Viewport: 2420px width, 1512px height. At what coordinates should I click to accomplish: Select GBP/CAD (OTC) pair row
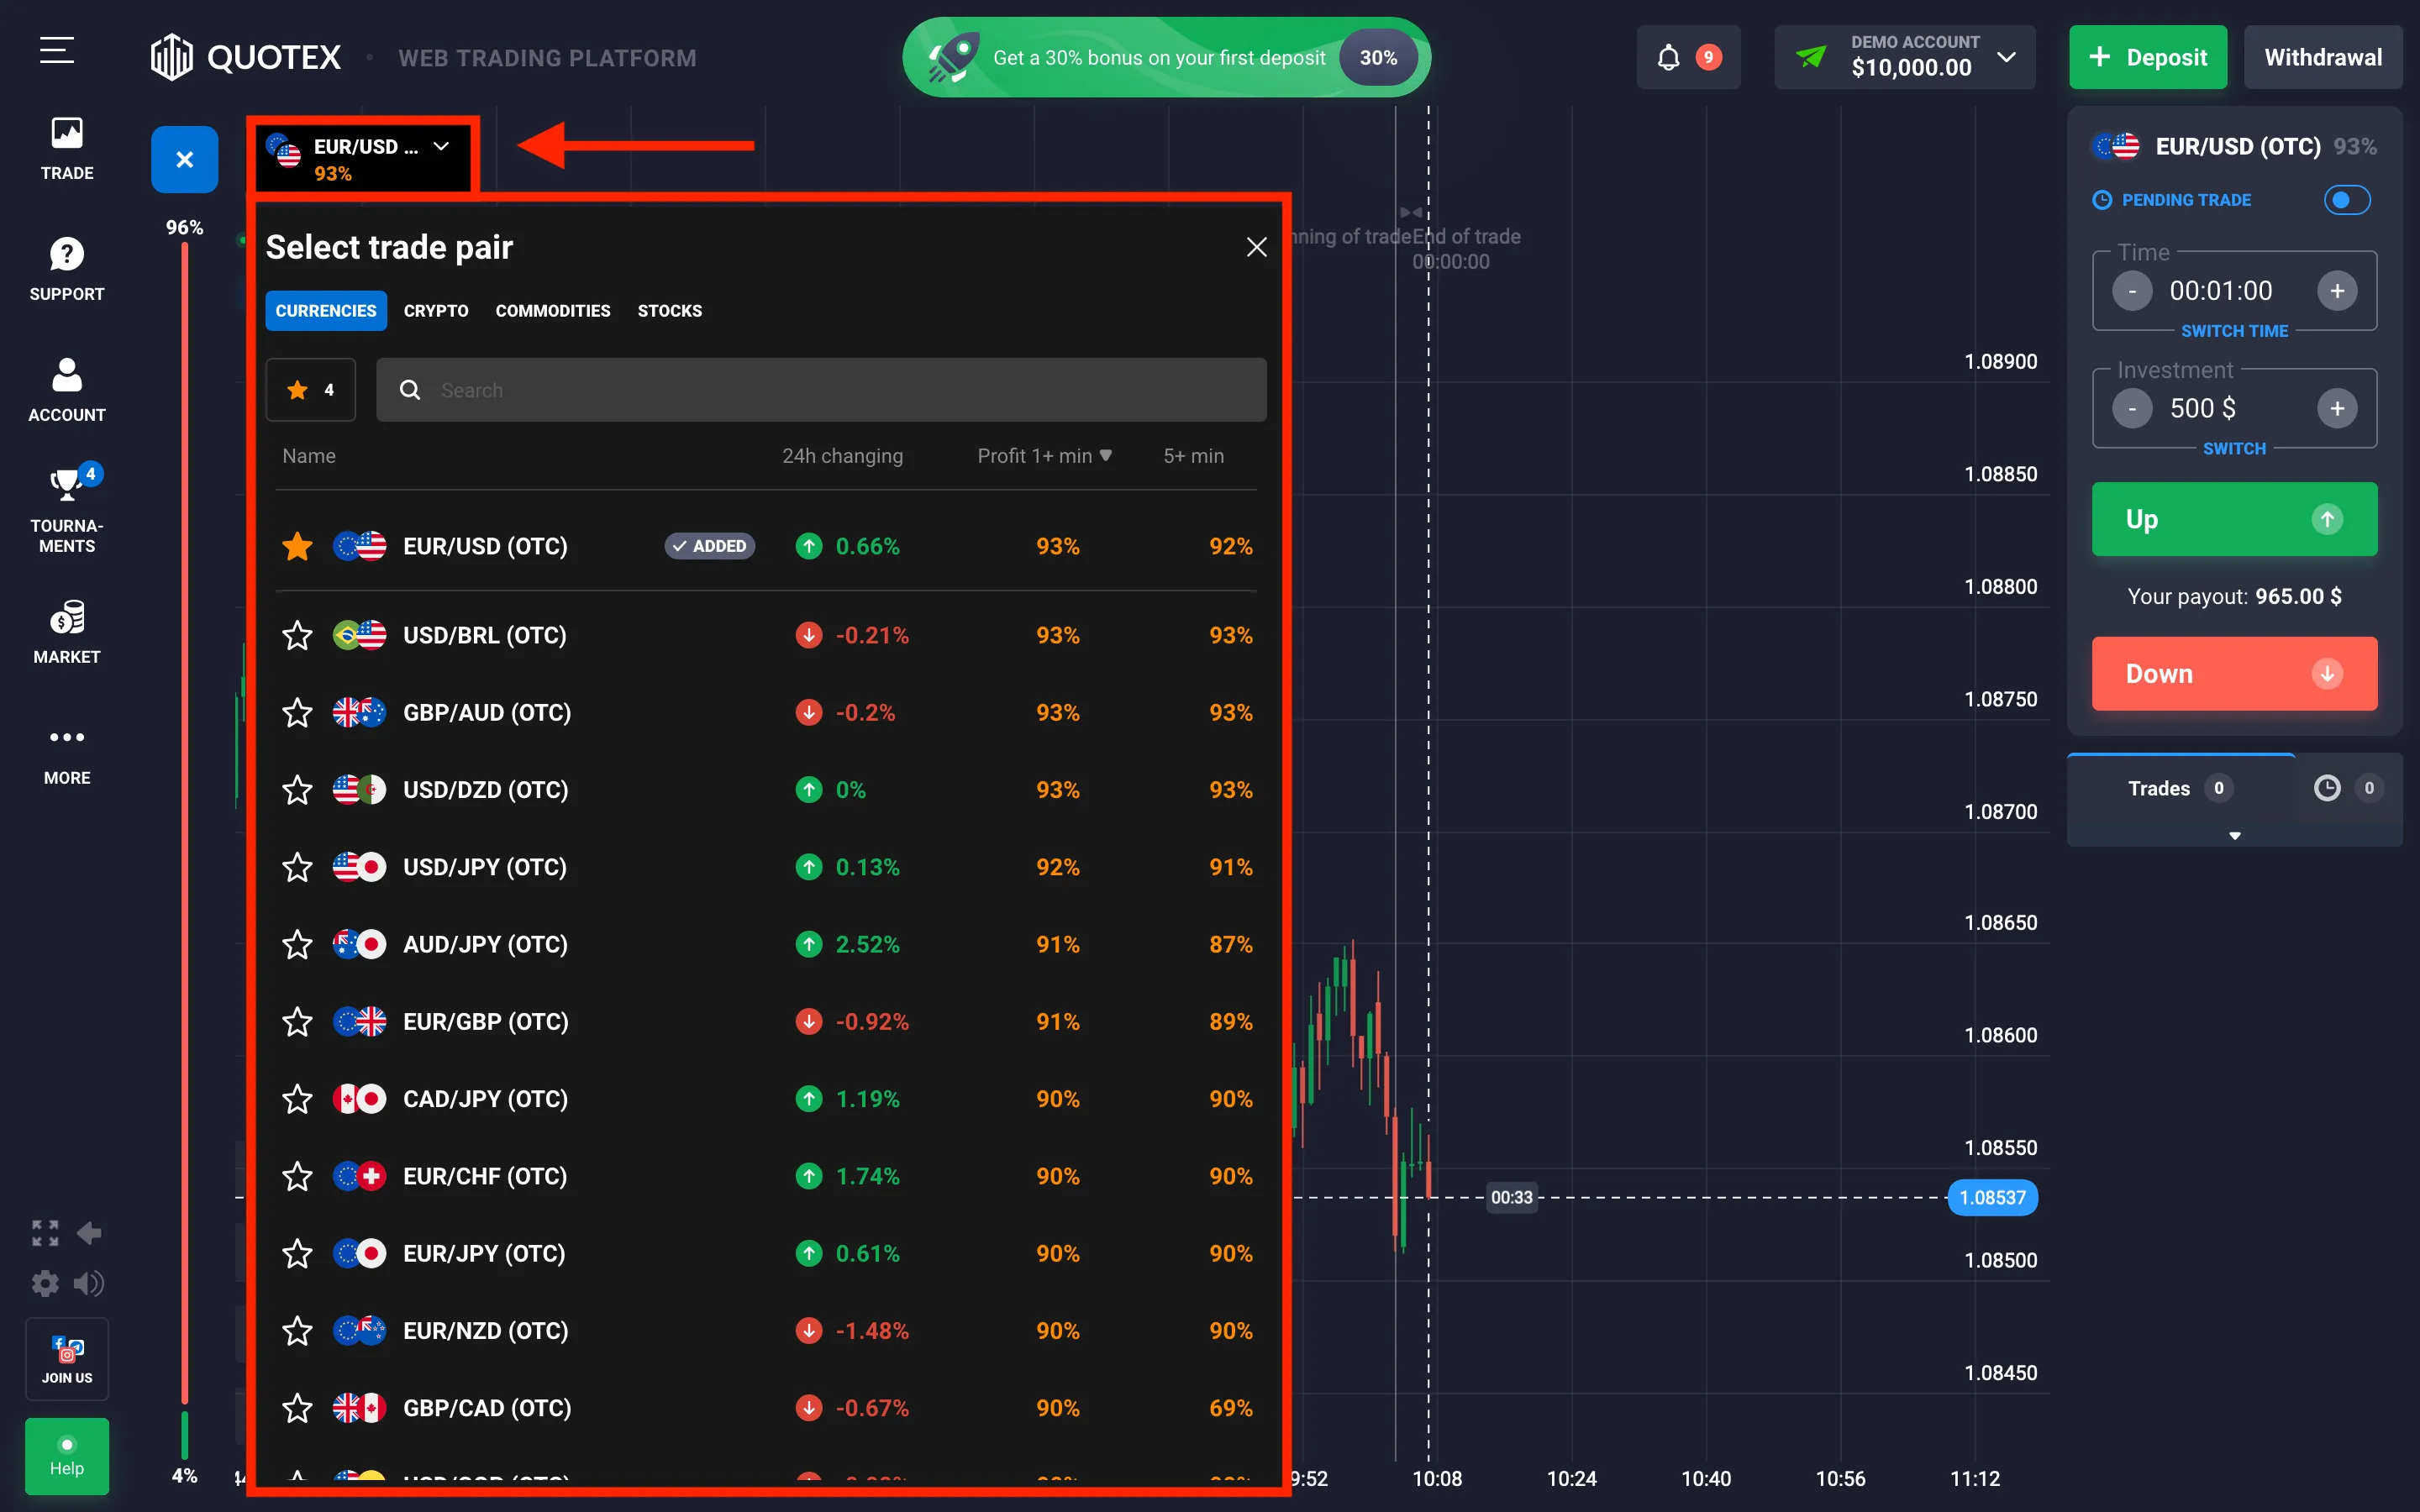click(x=766, y=1408)
